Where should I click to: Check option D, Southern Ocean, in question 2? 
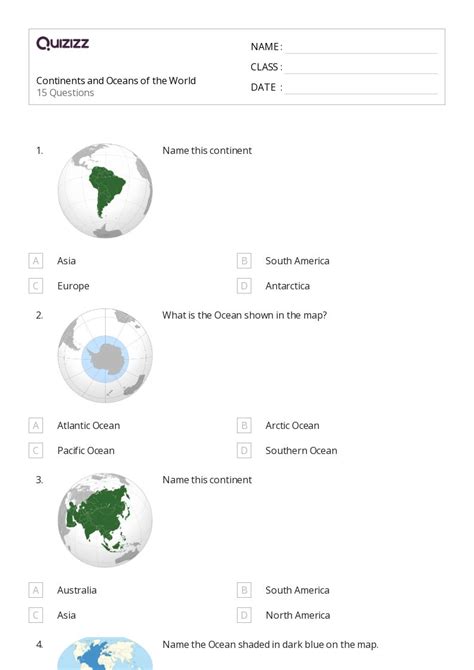(244, 450)
